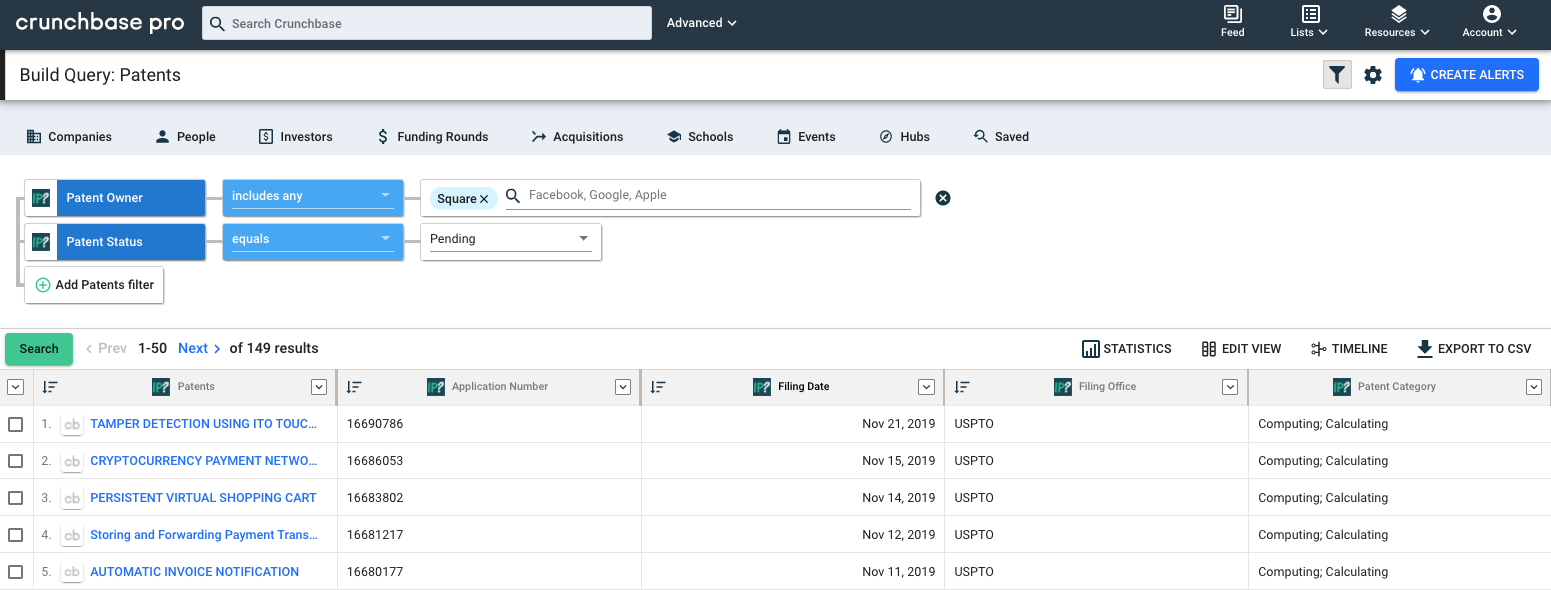Viewport: 1551px width, 590px height.
Task: Open Application Number column options dropdown
Action: pos(623,387)
